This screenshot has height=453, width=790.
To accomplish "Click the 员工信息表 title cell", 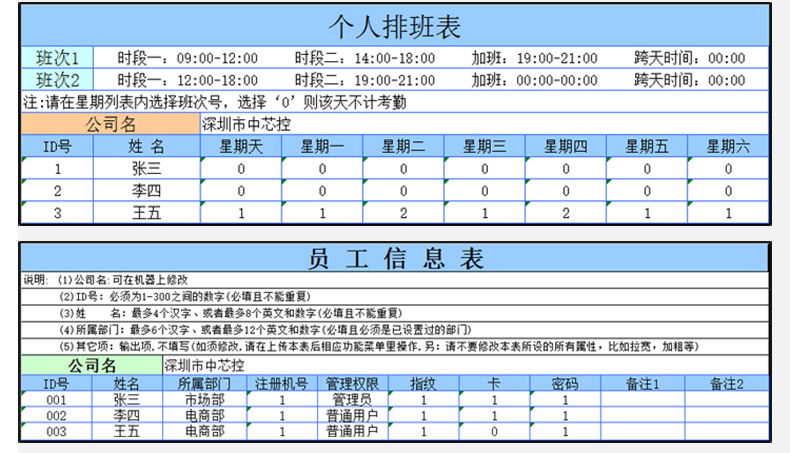I will [395, 258].
